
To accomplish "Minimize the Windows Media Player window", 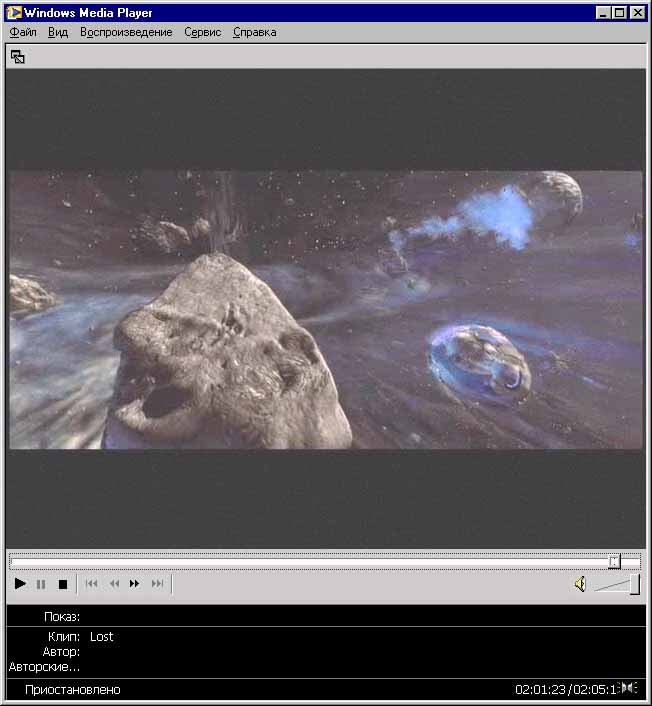I will pos(602,13).
